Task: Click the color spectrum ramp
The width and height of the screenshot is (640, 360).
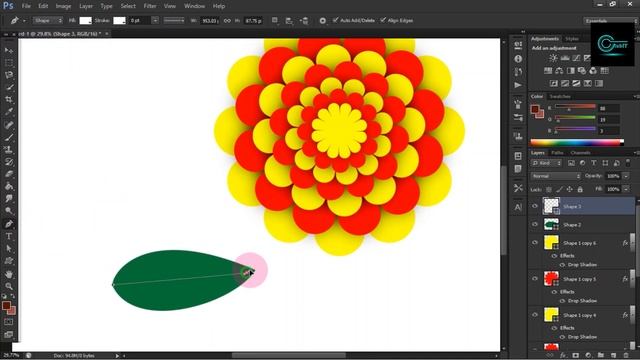Action: coord(577,142)
